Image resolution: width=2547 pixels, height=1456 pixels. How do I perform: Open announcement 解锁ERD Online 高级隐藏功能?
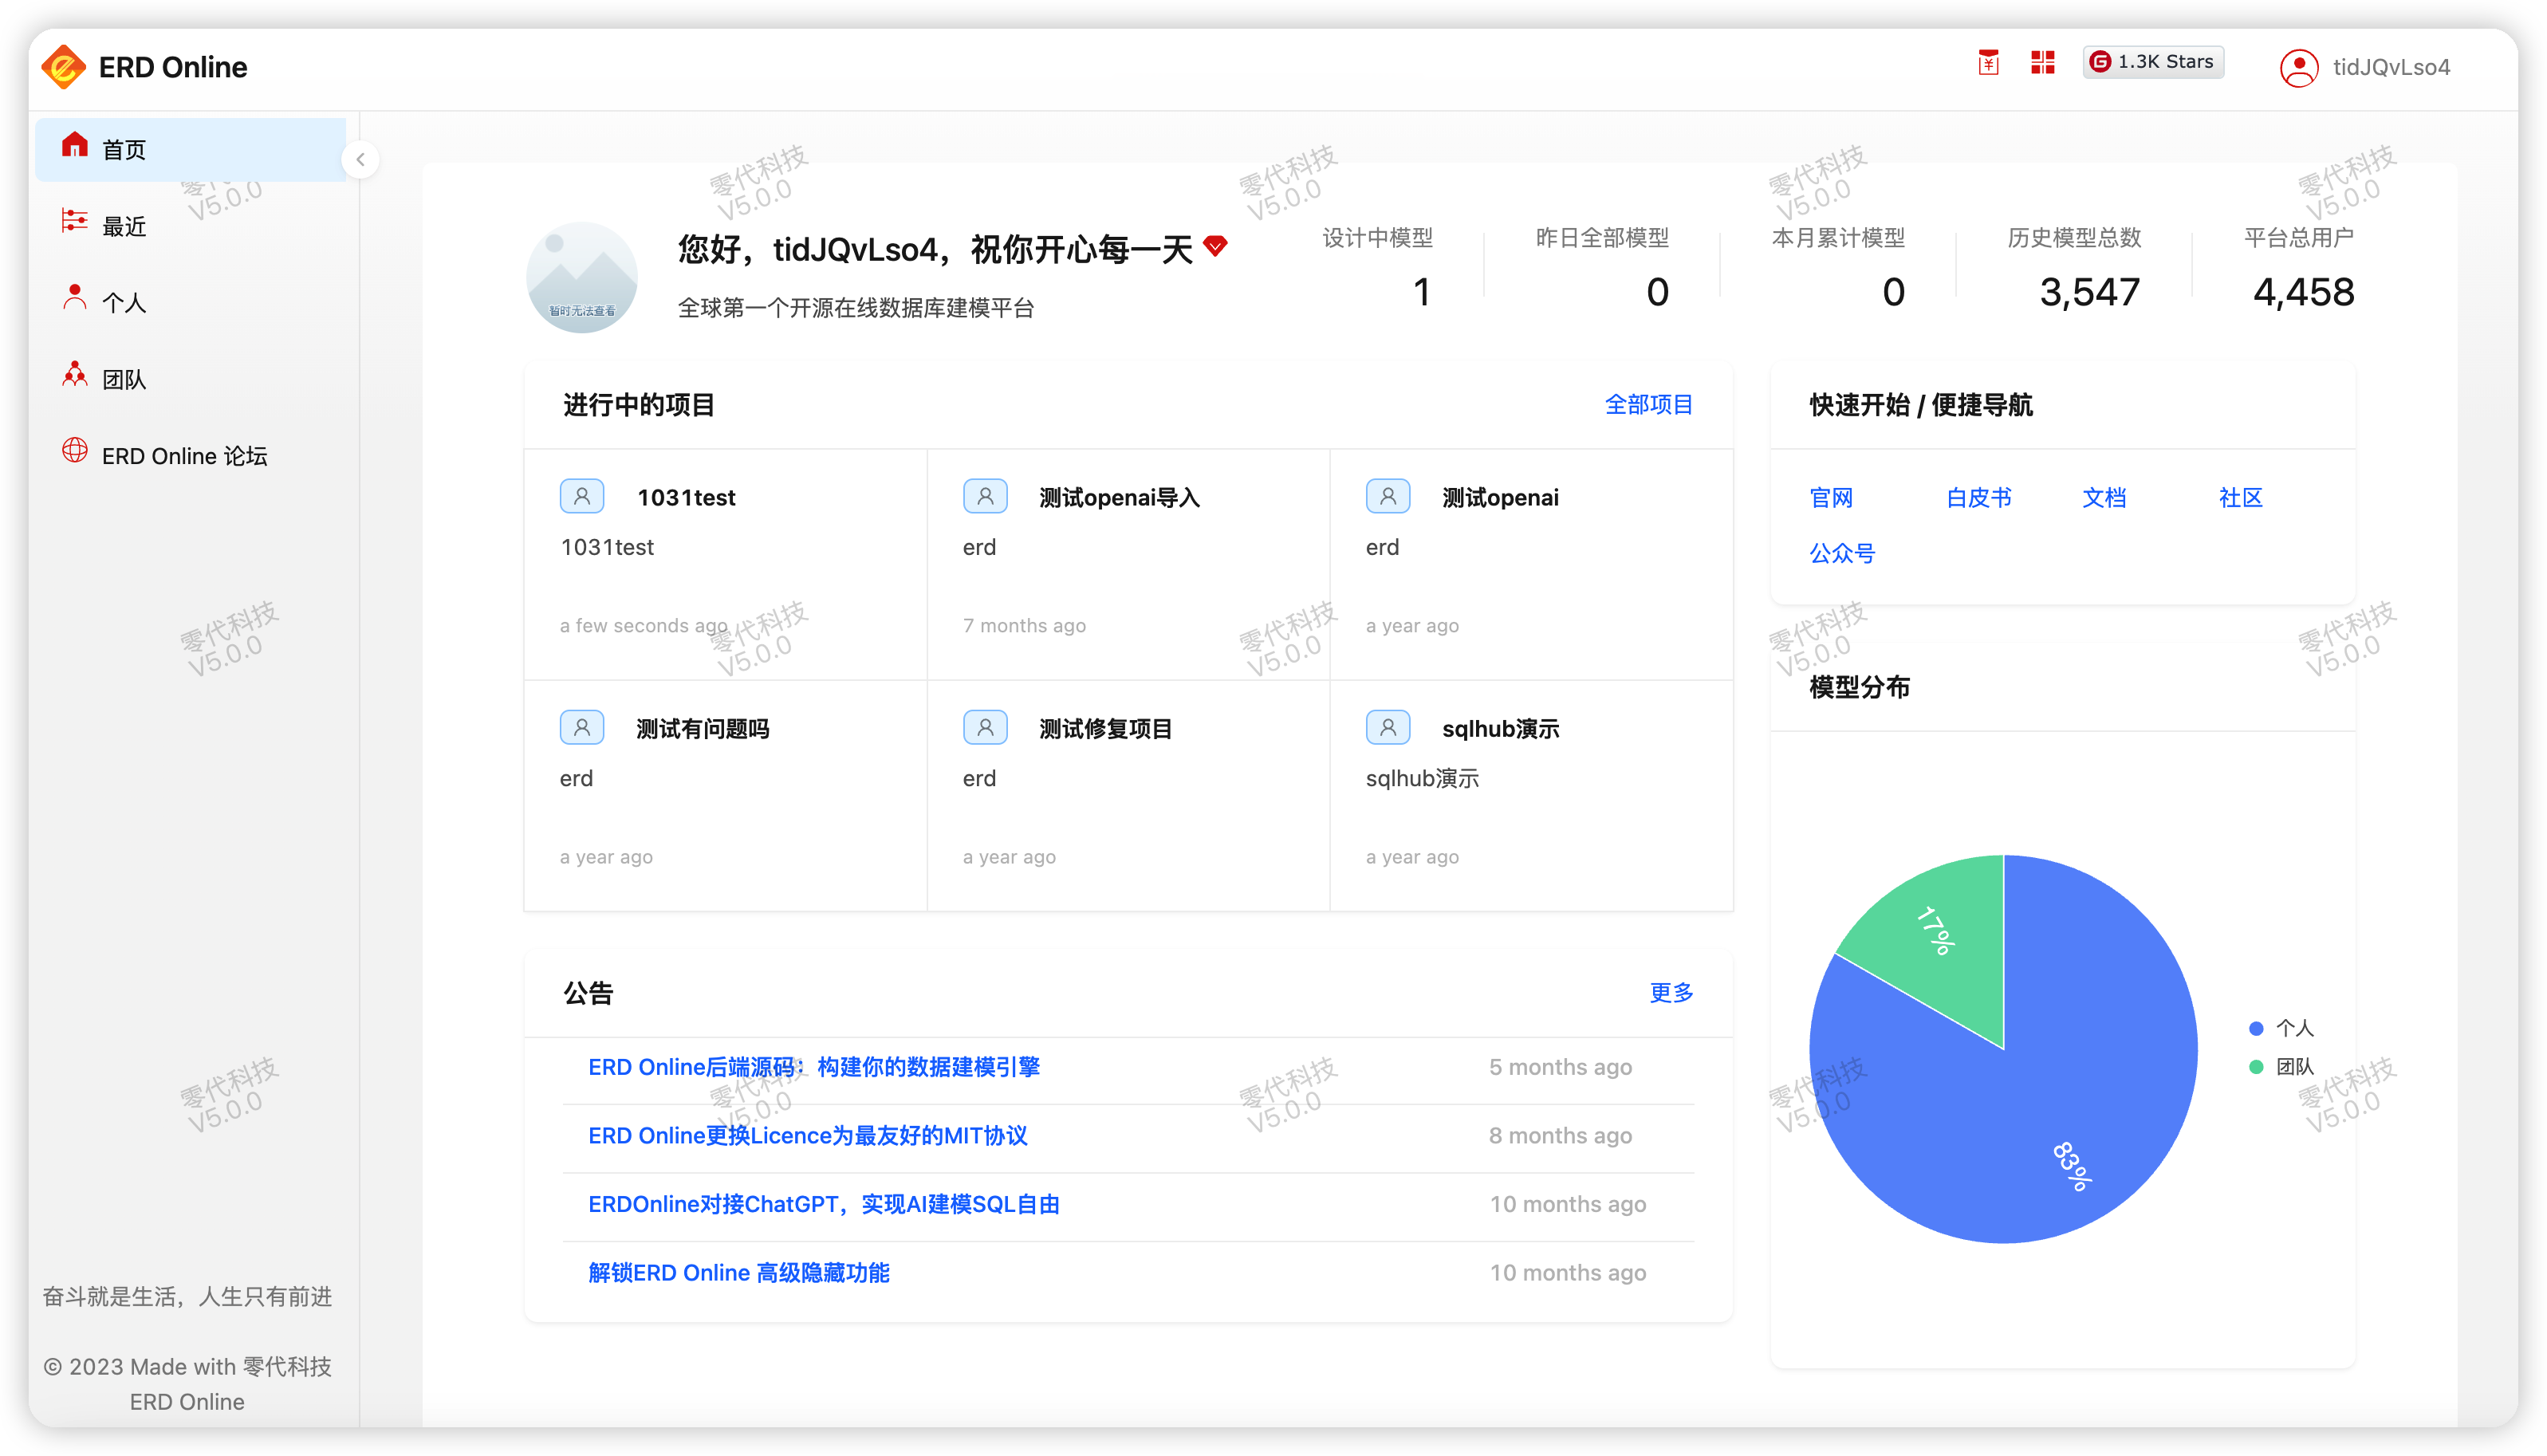click(739, 1272)
